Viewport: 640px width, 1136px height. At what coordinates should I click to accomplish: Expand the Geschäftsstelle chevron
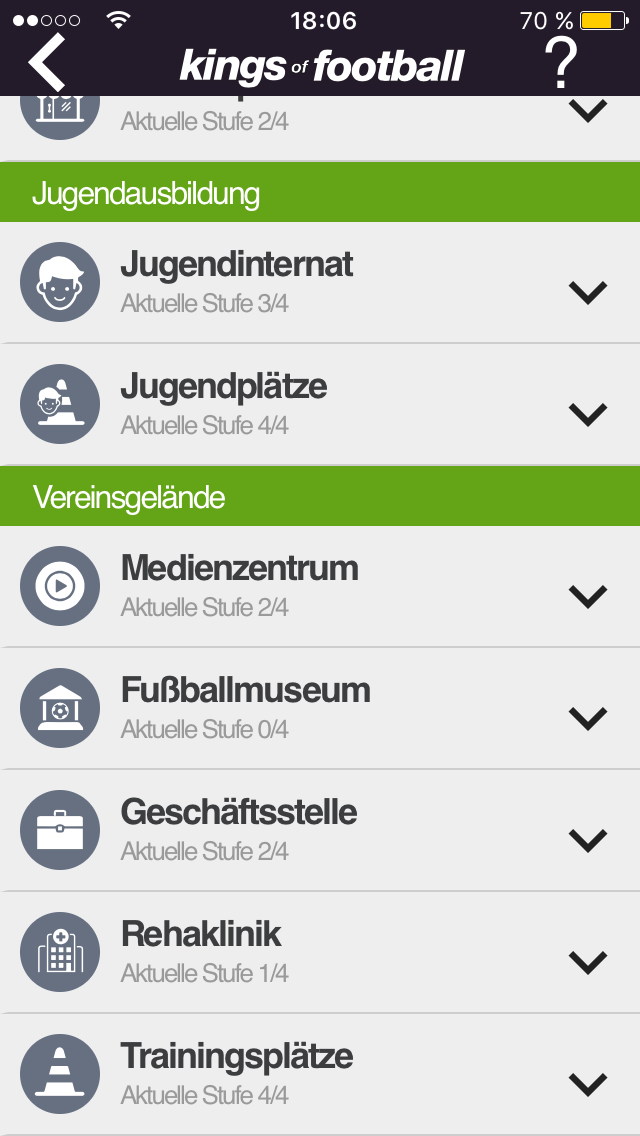click(588, 840)
